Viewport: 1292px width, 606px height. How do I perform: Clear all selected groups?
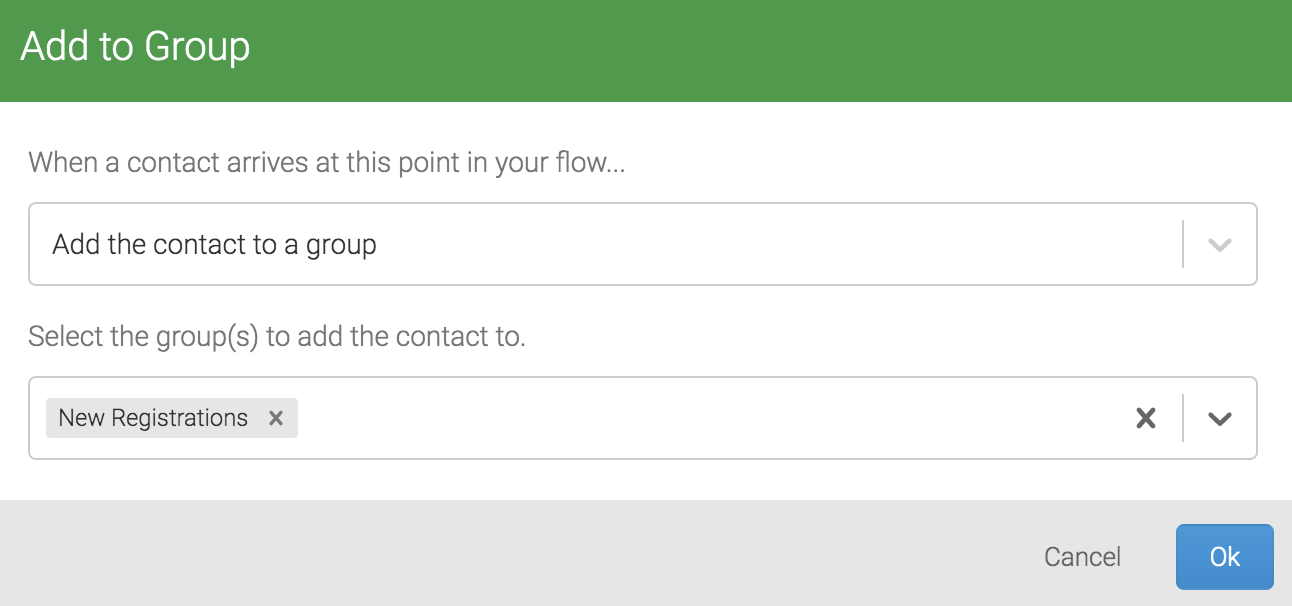point(1146,418)
